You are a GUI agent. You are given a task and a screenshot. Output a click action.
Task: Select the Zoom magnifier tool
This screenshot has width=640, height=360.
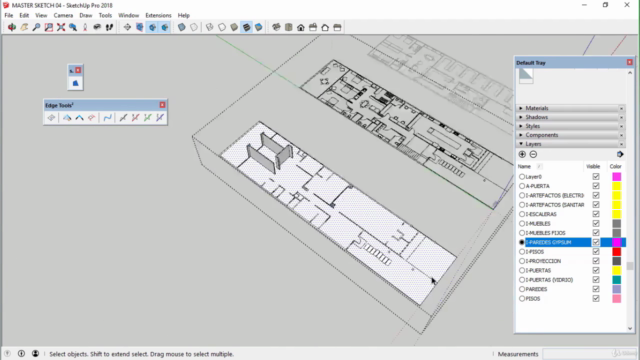[36, 27]
